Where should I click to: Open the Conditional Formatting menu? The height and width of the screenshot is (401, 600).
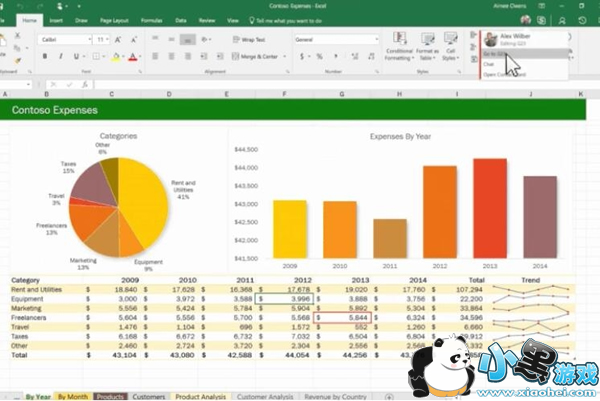tap(399, 46)
